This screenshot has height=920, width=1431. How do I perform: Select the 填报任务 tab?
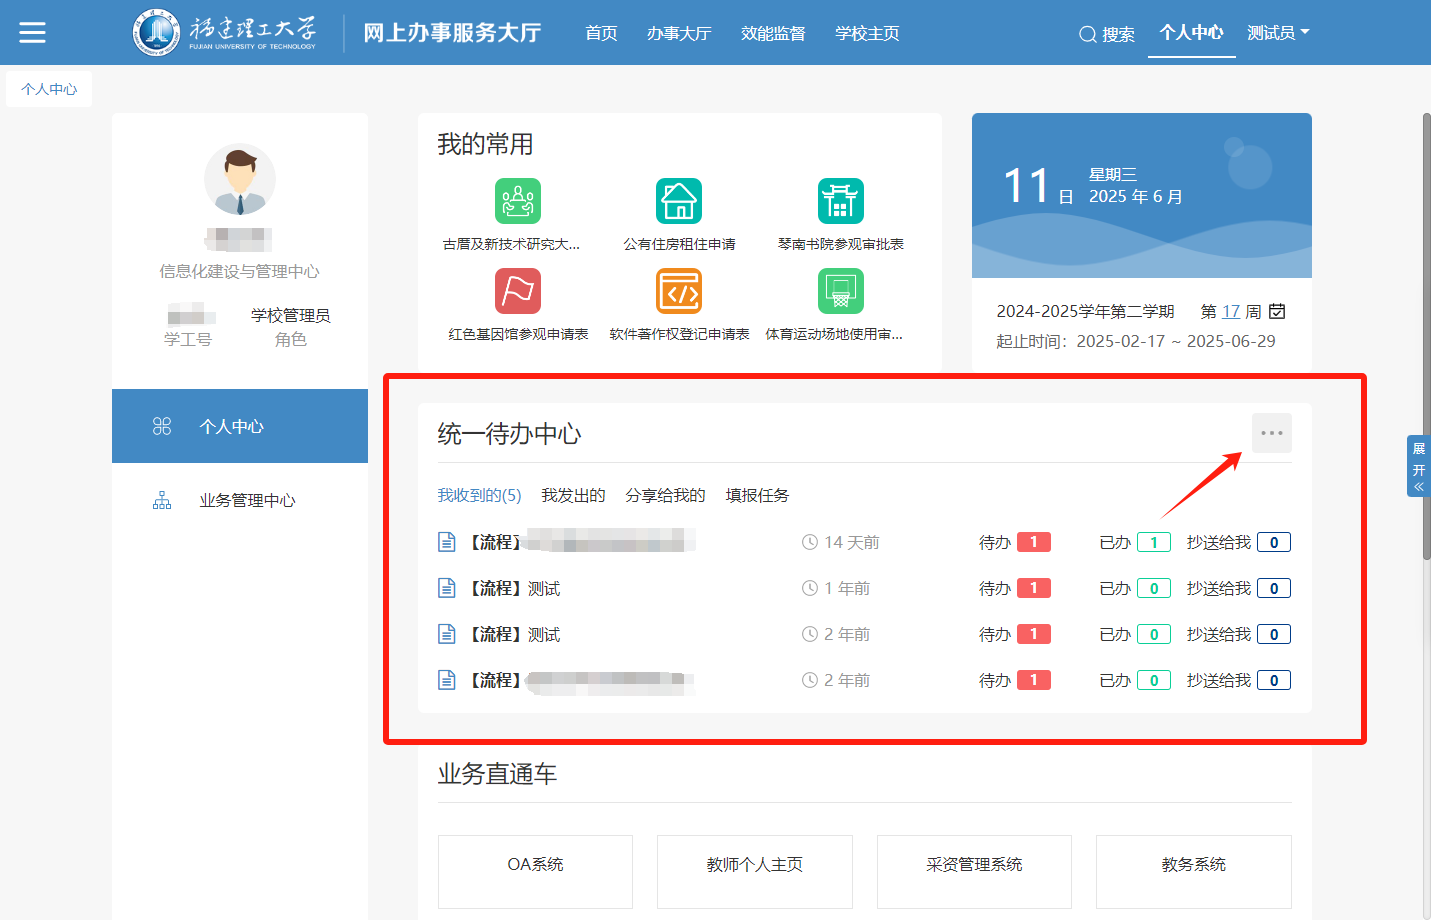tap(757, 495)
